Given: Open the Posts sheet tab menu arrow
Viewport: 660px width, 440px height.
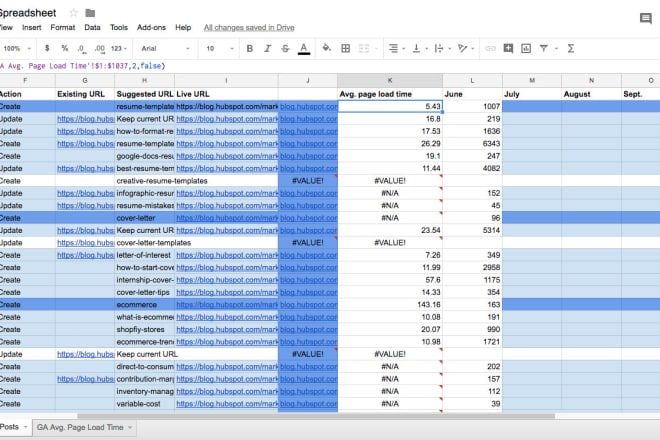Looking at the screenshot, I should click(x=25, y=427).
